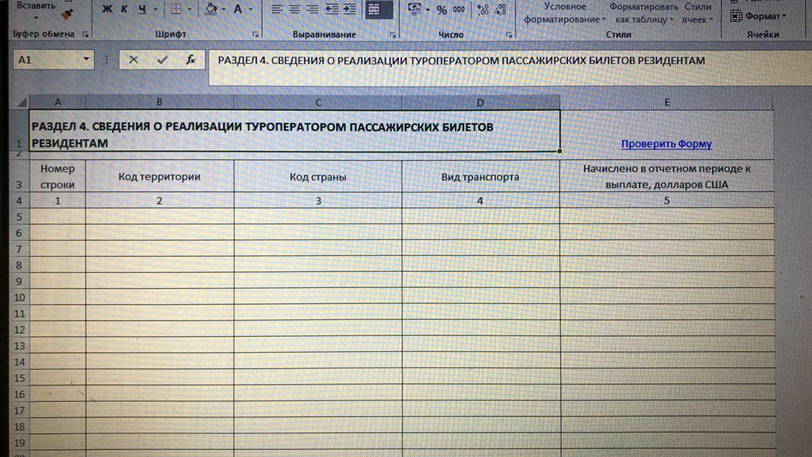Toggle Merge and Center button
This screenshot has width=812, height=457.
[x=374, y=10]
